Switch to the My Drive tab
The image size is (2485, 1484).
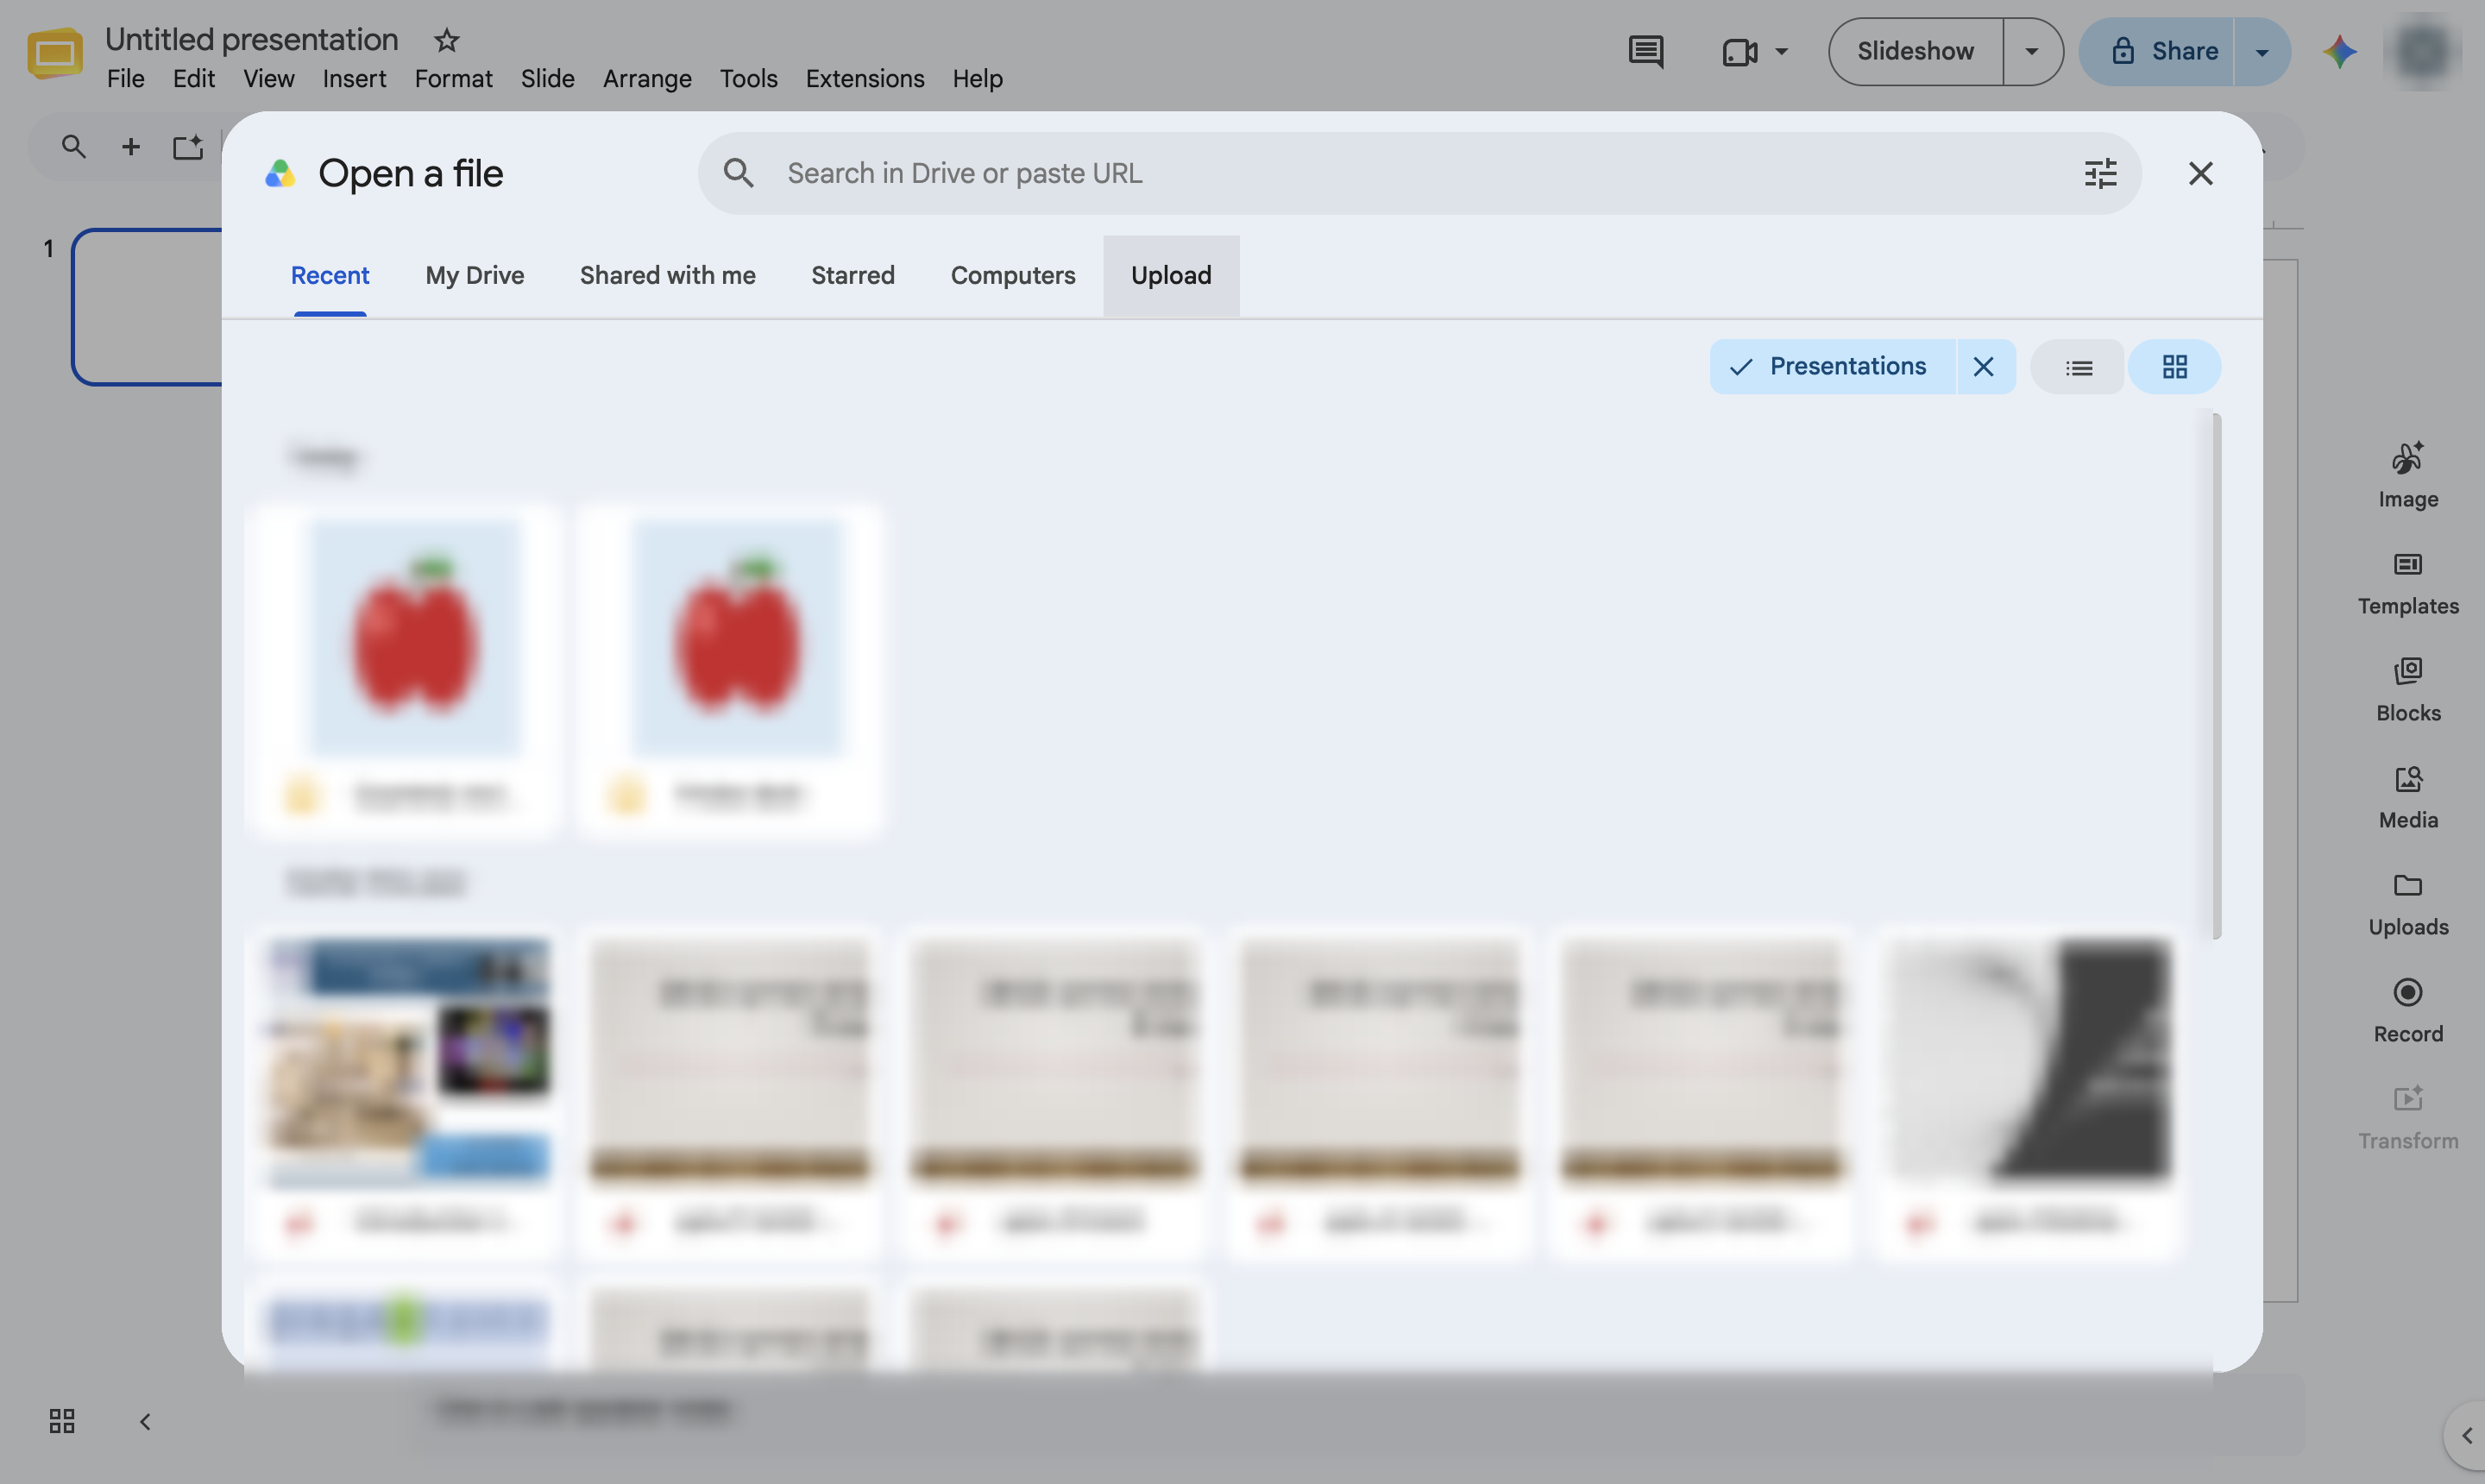point(474,276)
